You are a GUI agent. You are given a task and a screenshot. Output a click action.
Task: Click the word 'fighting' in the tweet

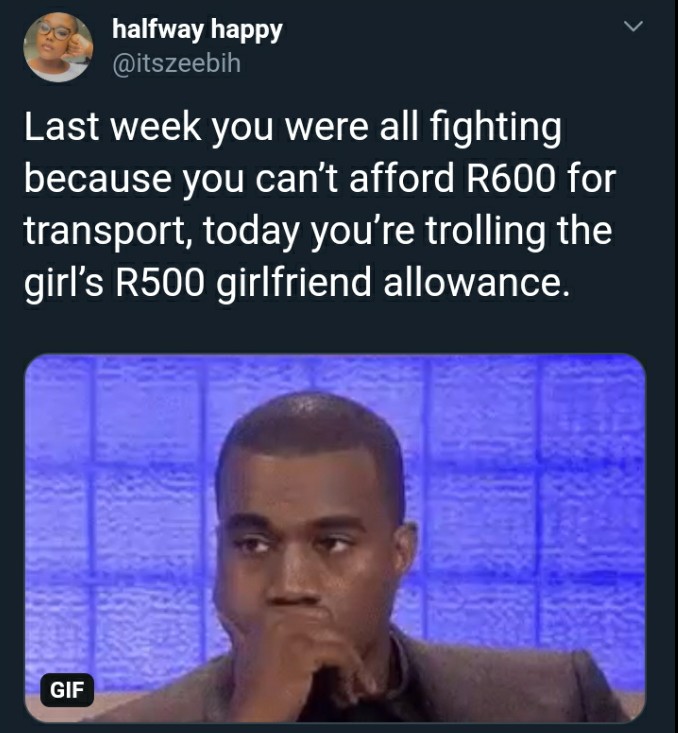coord(496,127)
